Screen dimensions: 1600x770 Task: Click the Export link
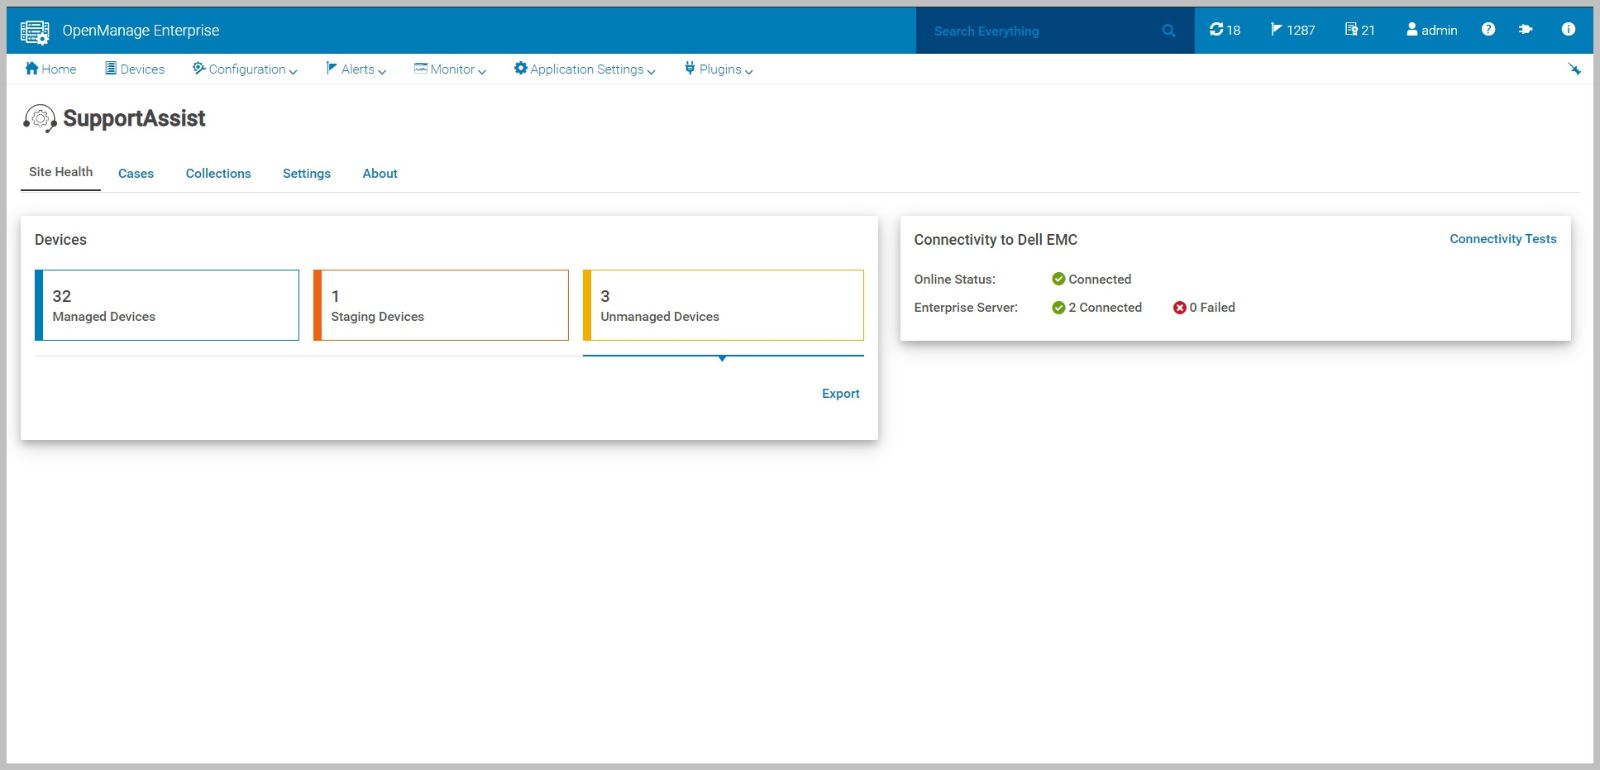click(x=840, y=394)
